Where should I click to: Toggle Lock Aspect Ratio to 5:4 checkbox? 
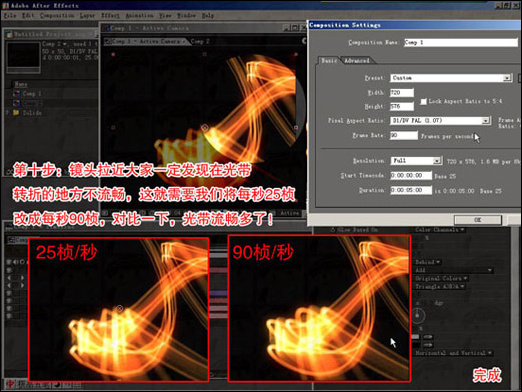point(423,101)
